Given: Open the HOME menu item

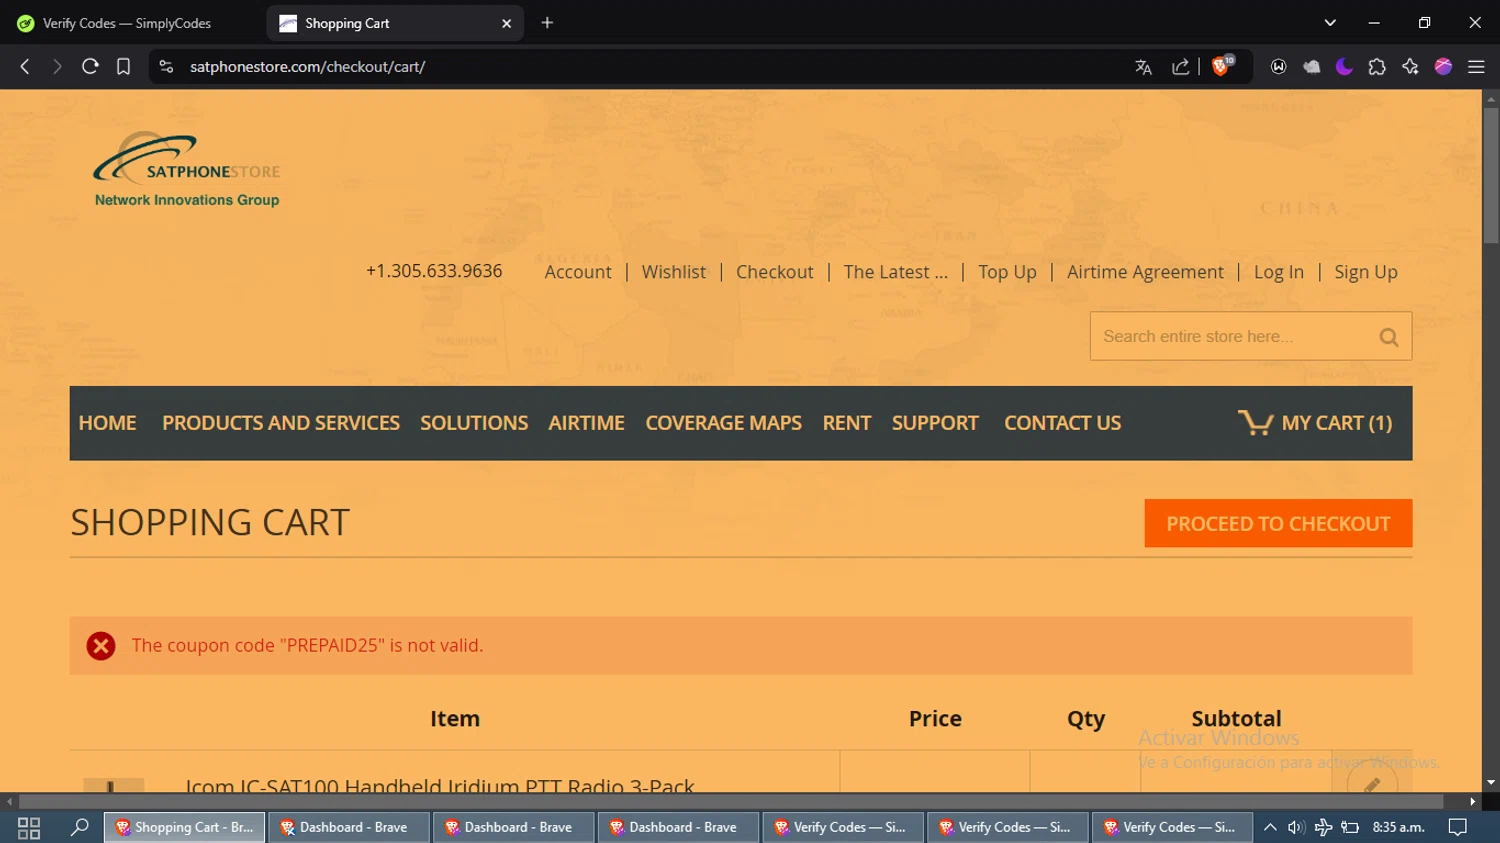Looking at the screenshot, I should [108, 423].
